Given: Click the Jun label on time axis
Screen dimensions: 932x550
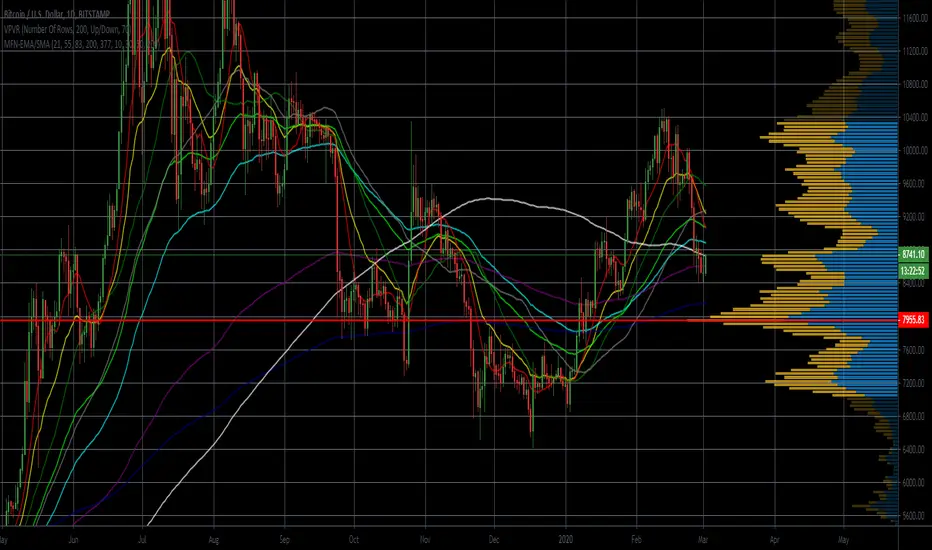Looking at the screenshot, I should (x=74, y=540).
